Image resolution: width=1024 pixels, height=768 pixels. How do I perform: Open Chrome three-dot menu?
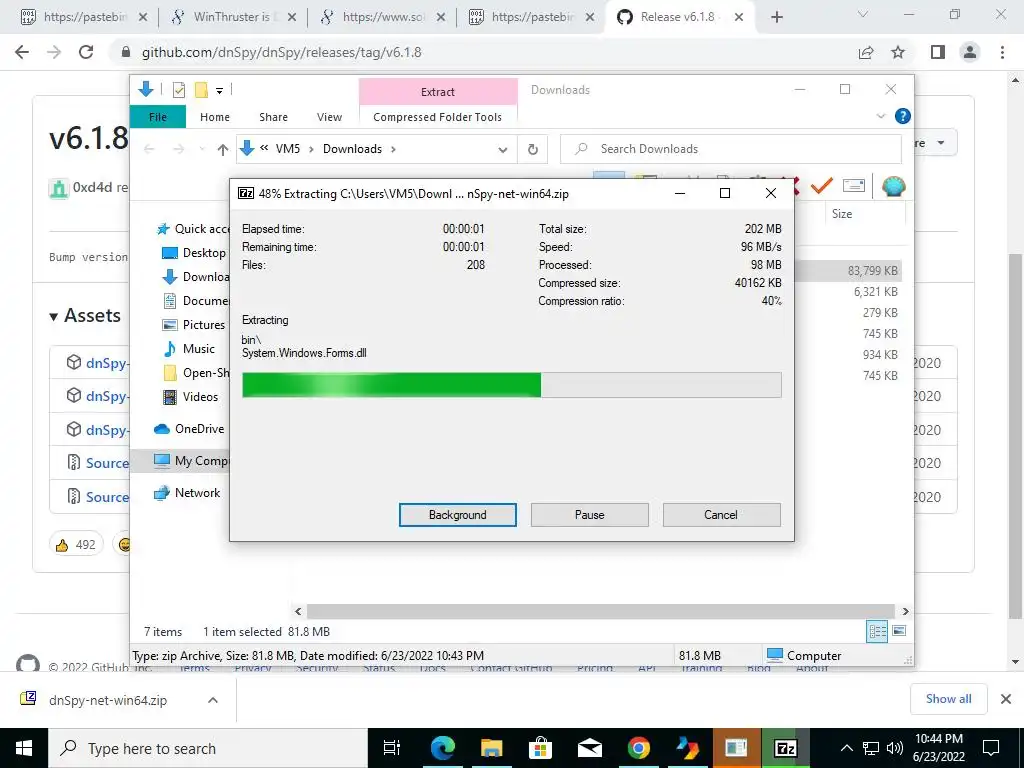pyautogui.click(x=1002, y=52)
